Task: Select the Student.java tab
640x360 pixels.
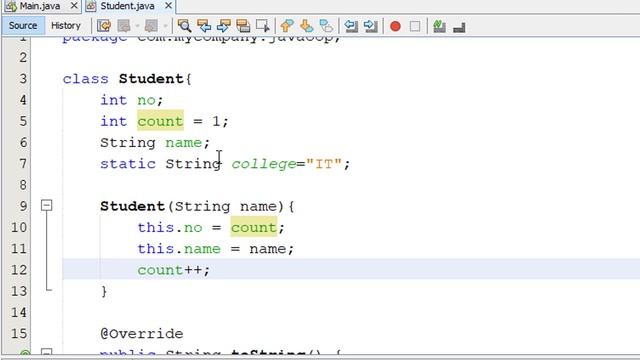Action: coord(127,6)
